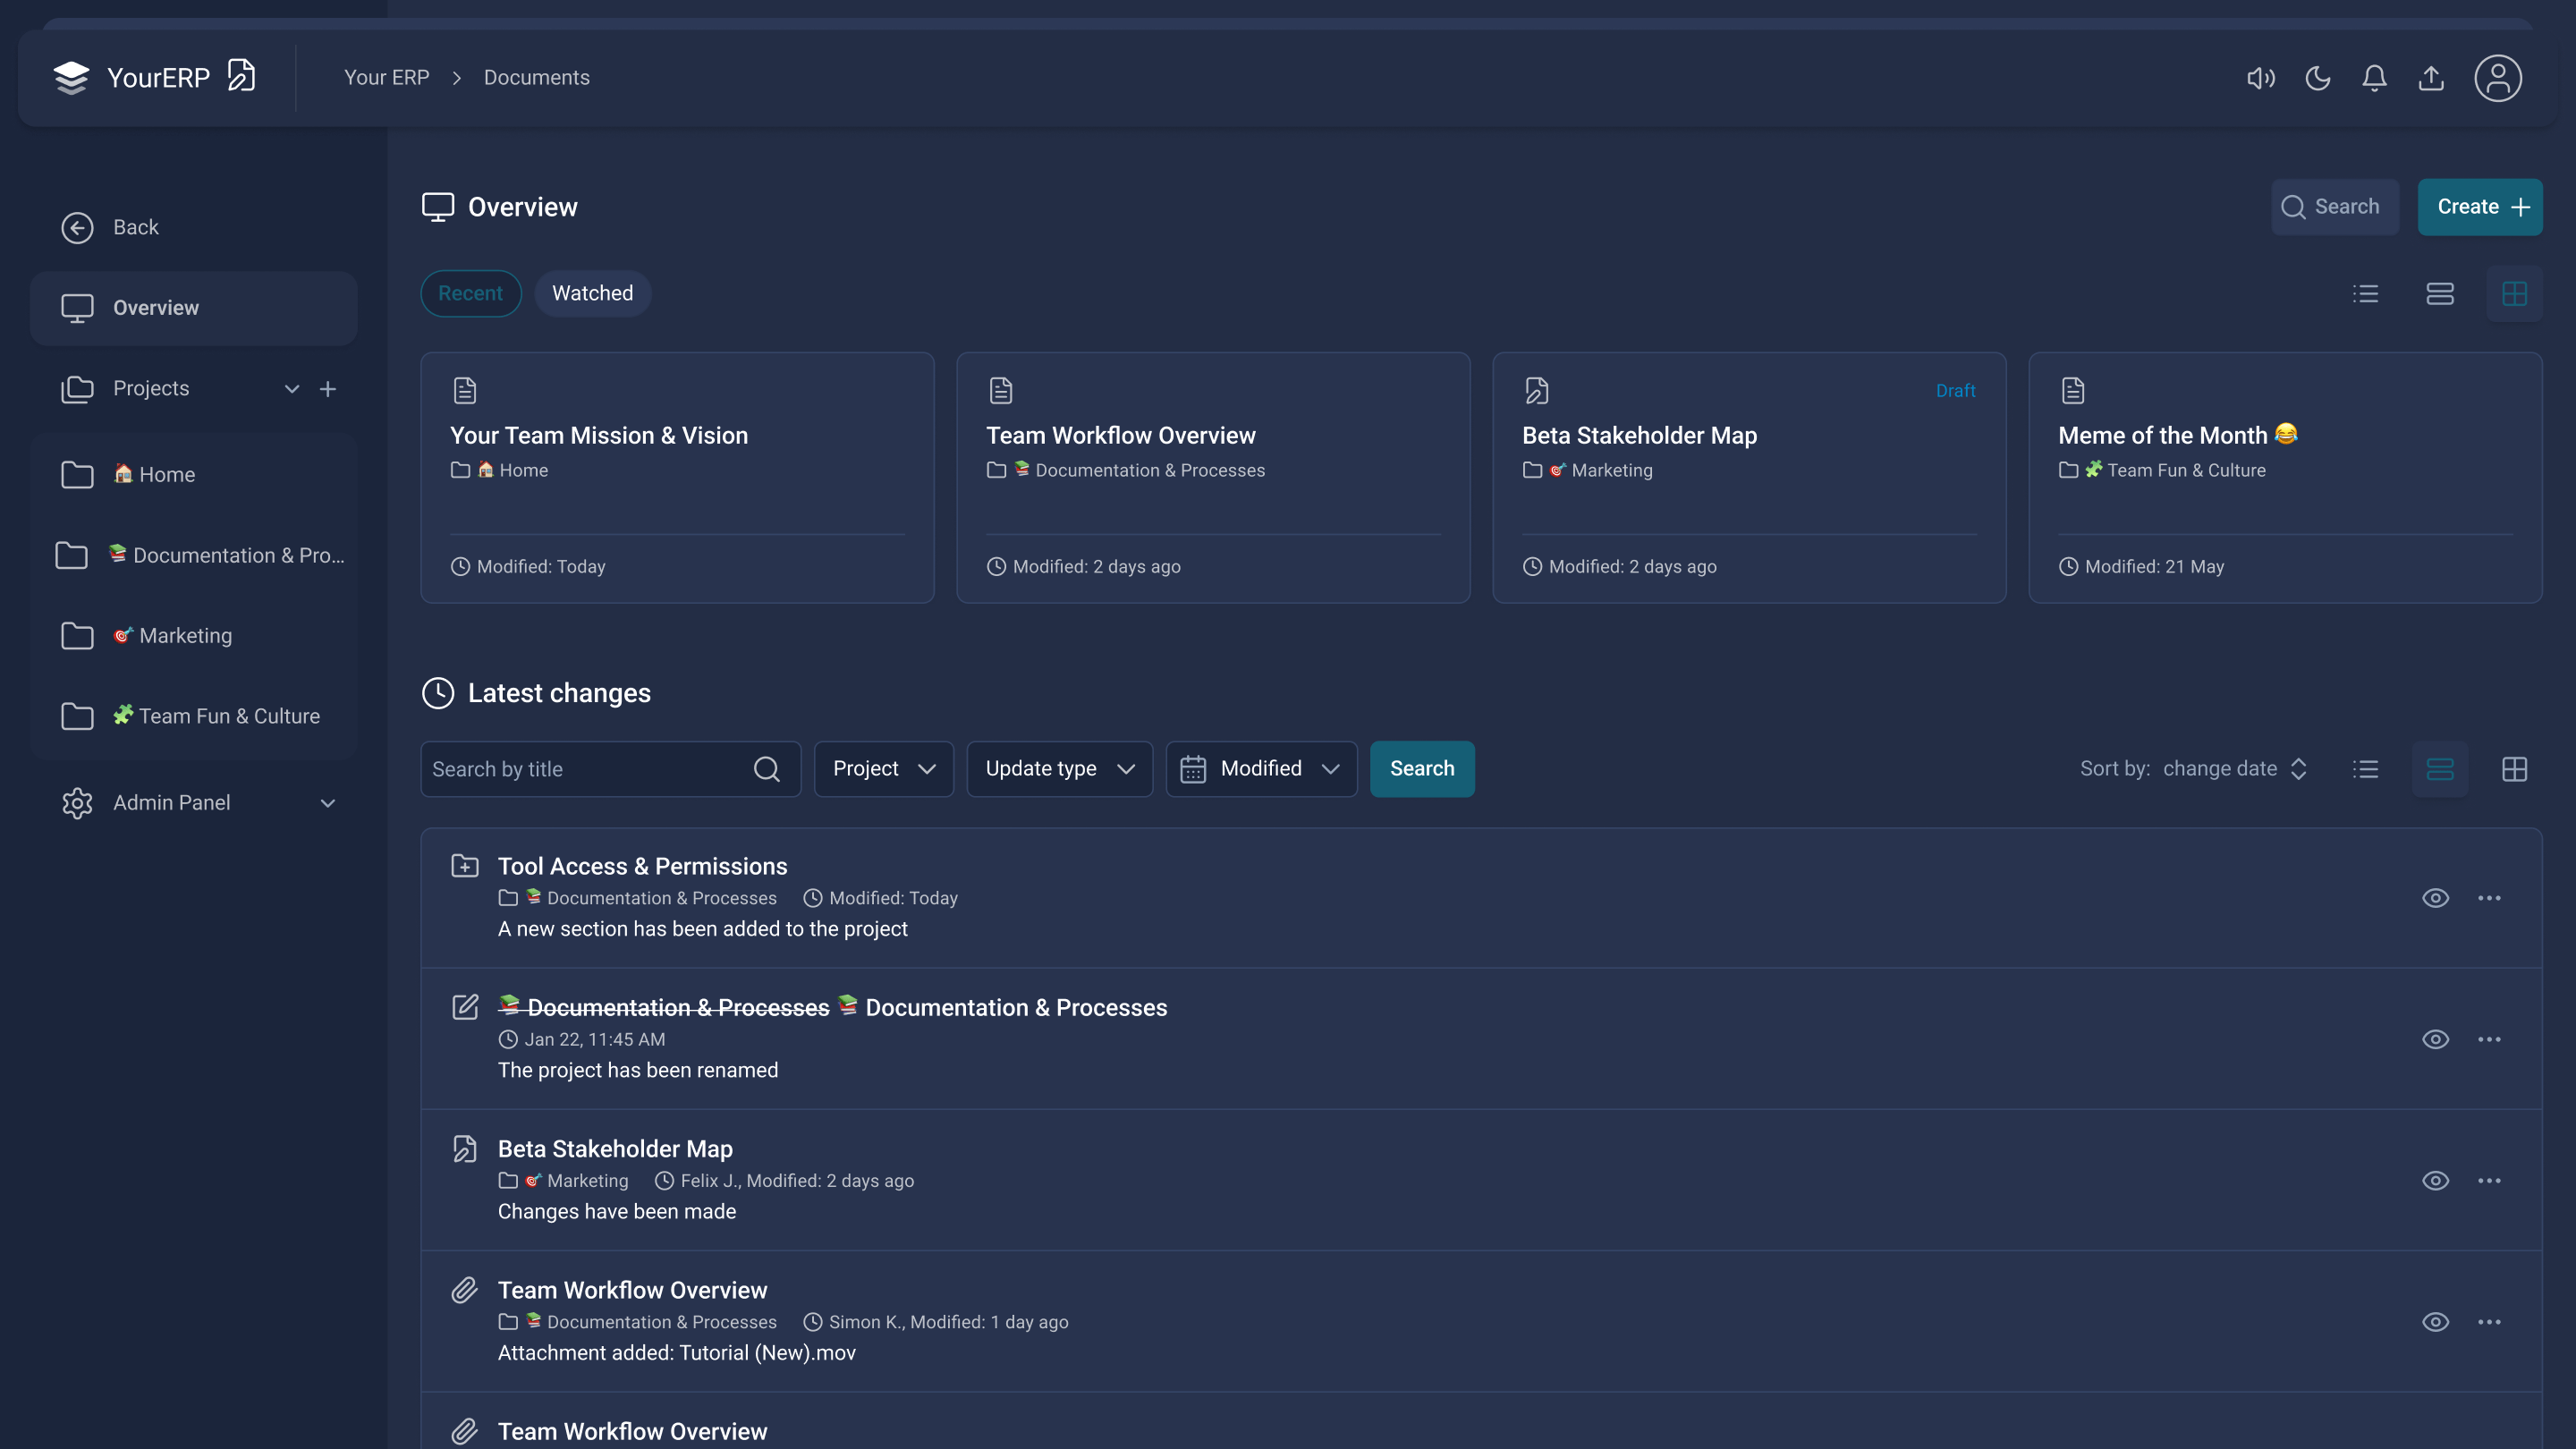Switch to the Recent tab
The width and height of the screenshot is (2576, 1449).
[x=471, y=293]
